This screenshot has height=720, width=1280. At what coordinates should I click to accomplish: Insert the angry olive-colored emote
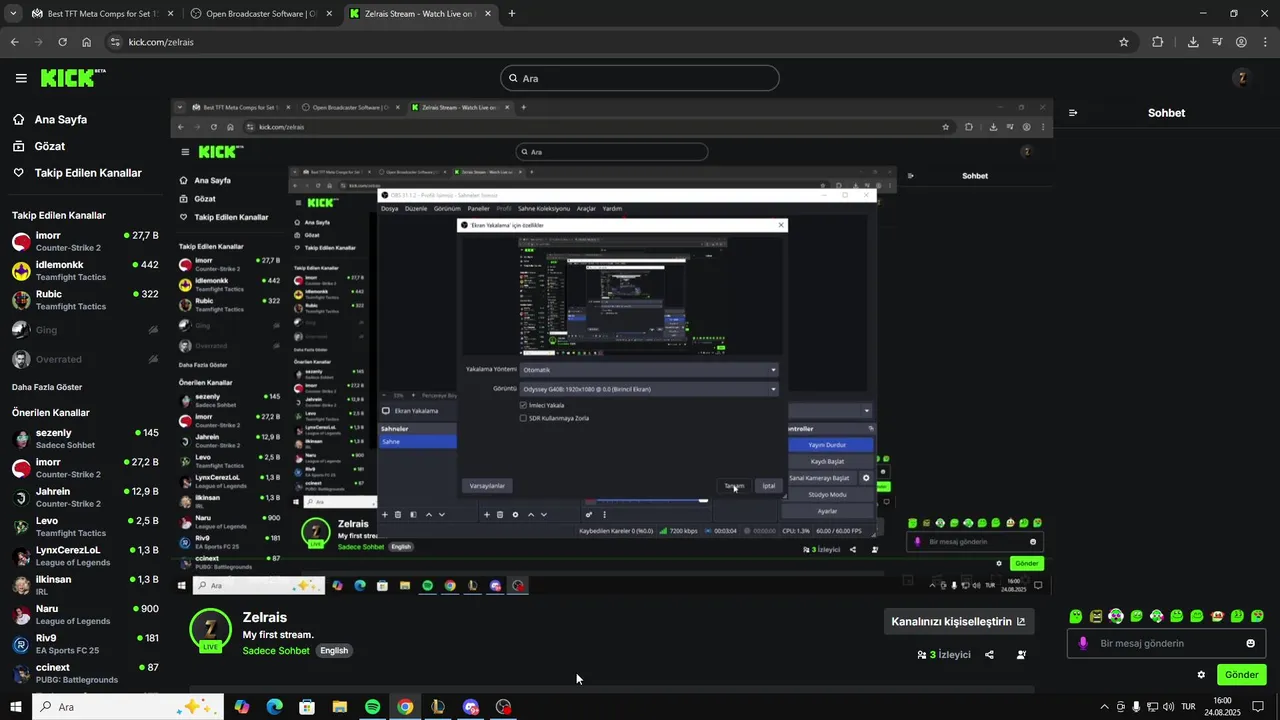click(x=1096, y=616)
